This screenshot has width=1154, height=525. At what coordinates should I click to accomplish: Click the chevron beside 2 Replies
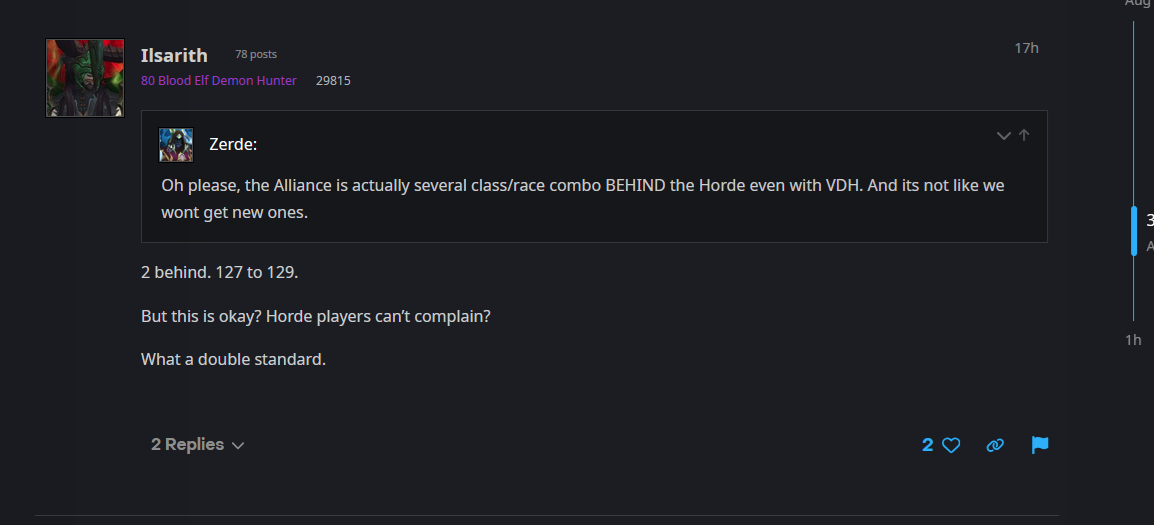[238, 445]
